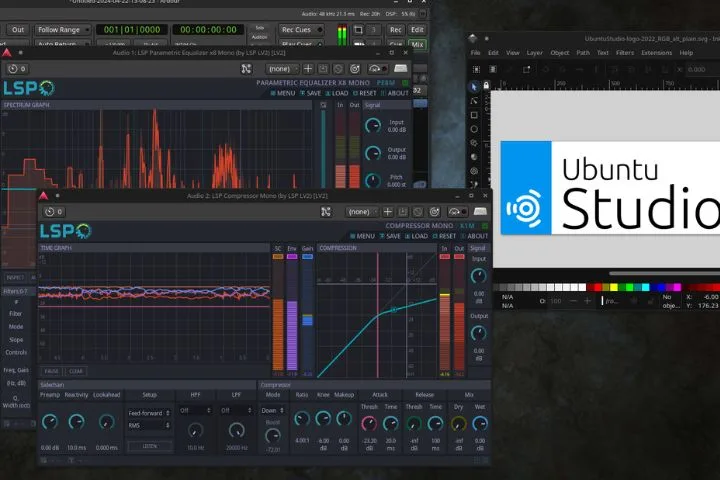Open the RMS sidechain mode dropdown
720x480 pixels.
(x=149, y=425)
